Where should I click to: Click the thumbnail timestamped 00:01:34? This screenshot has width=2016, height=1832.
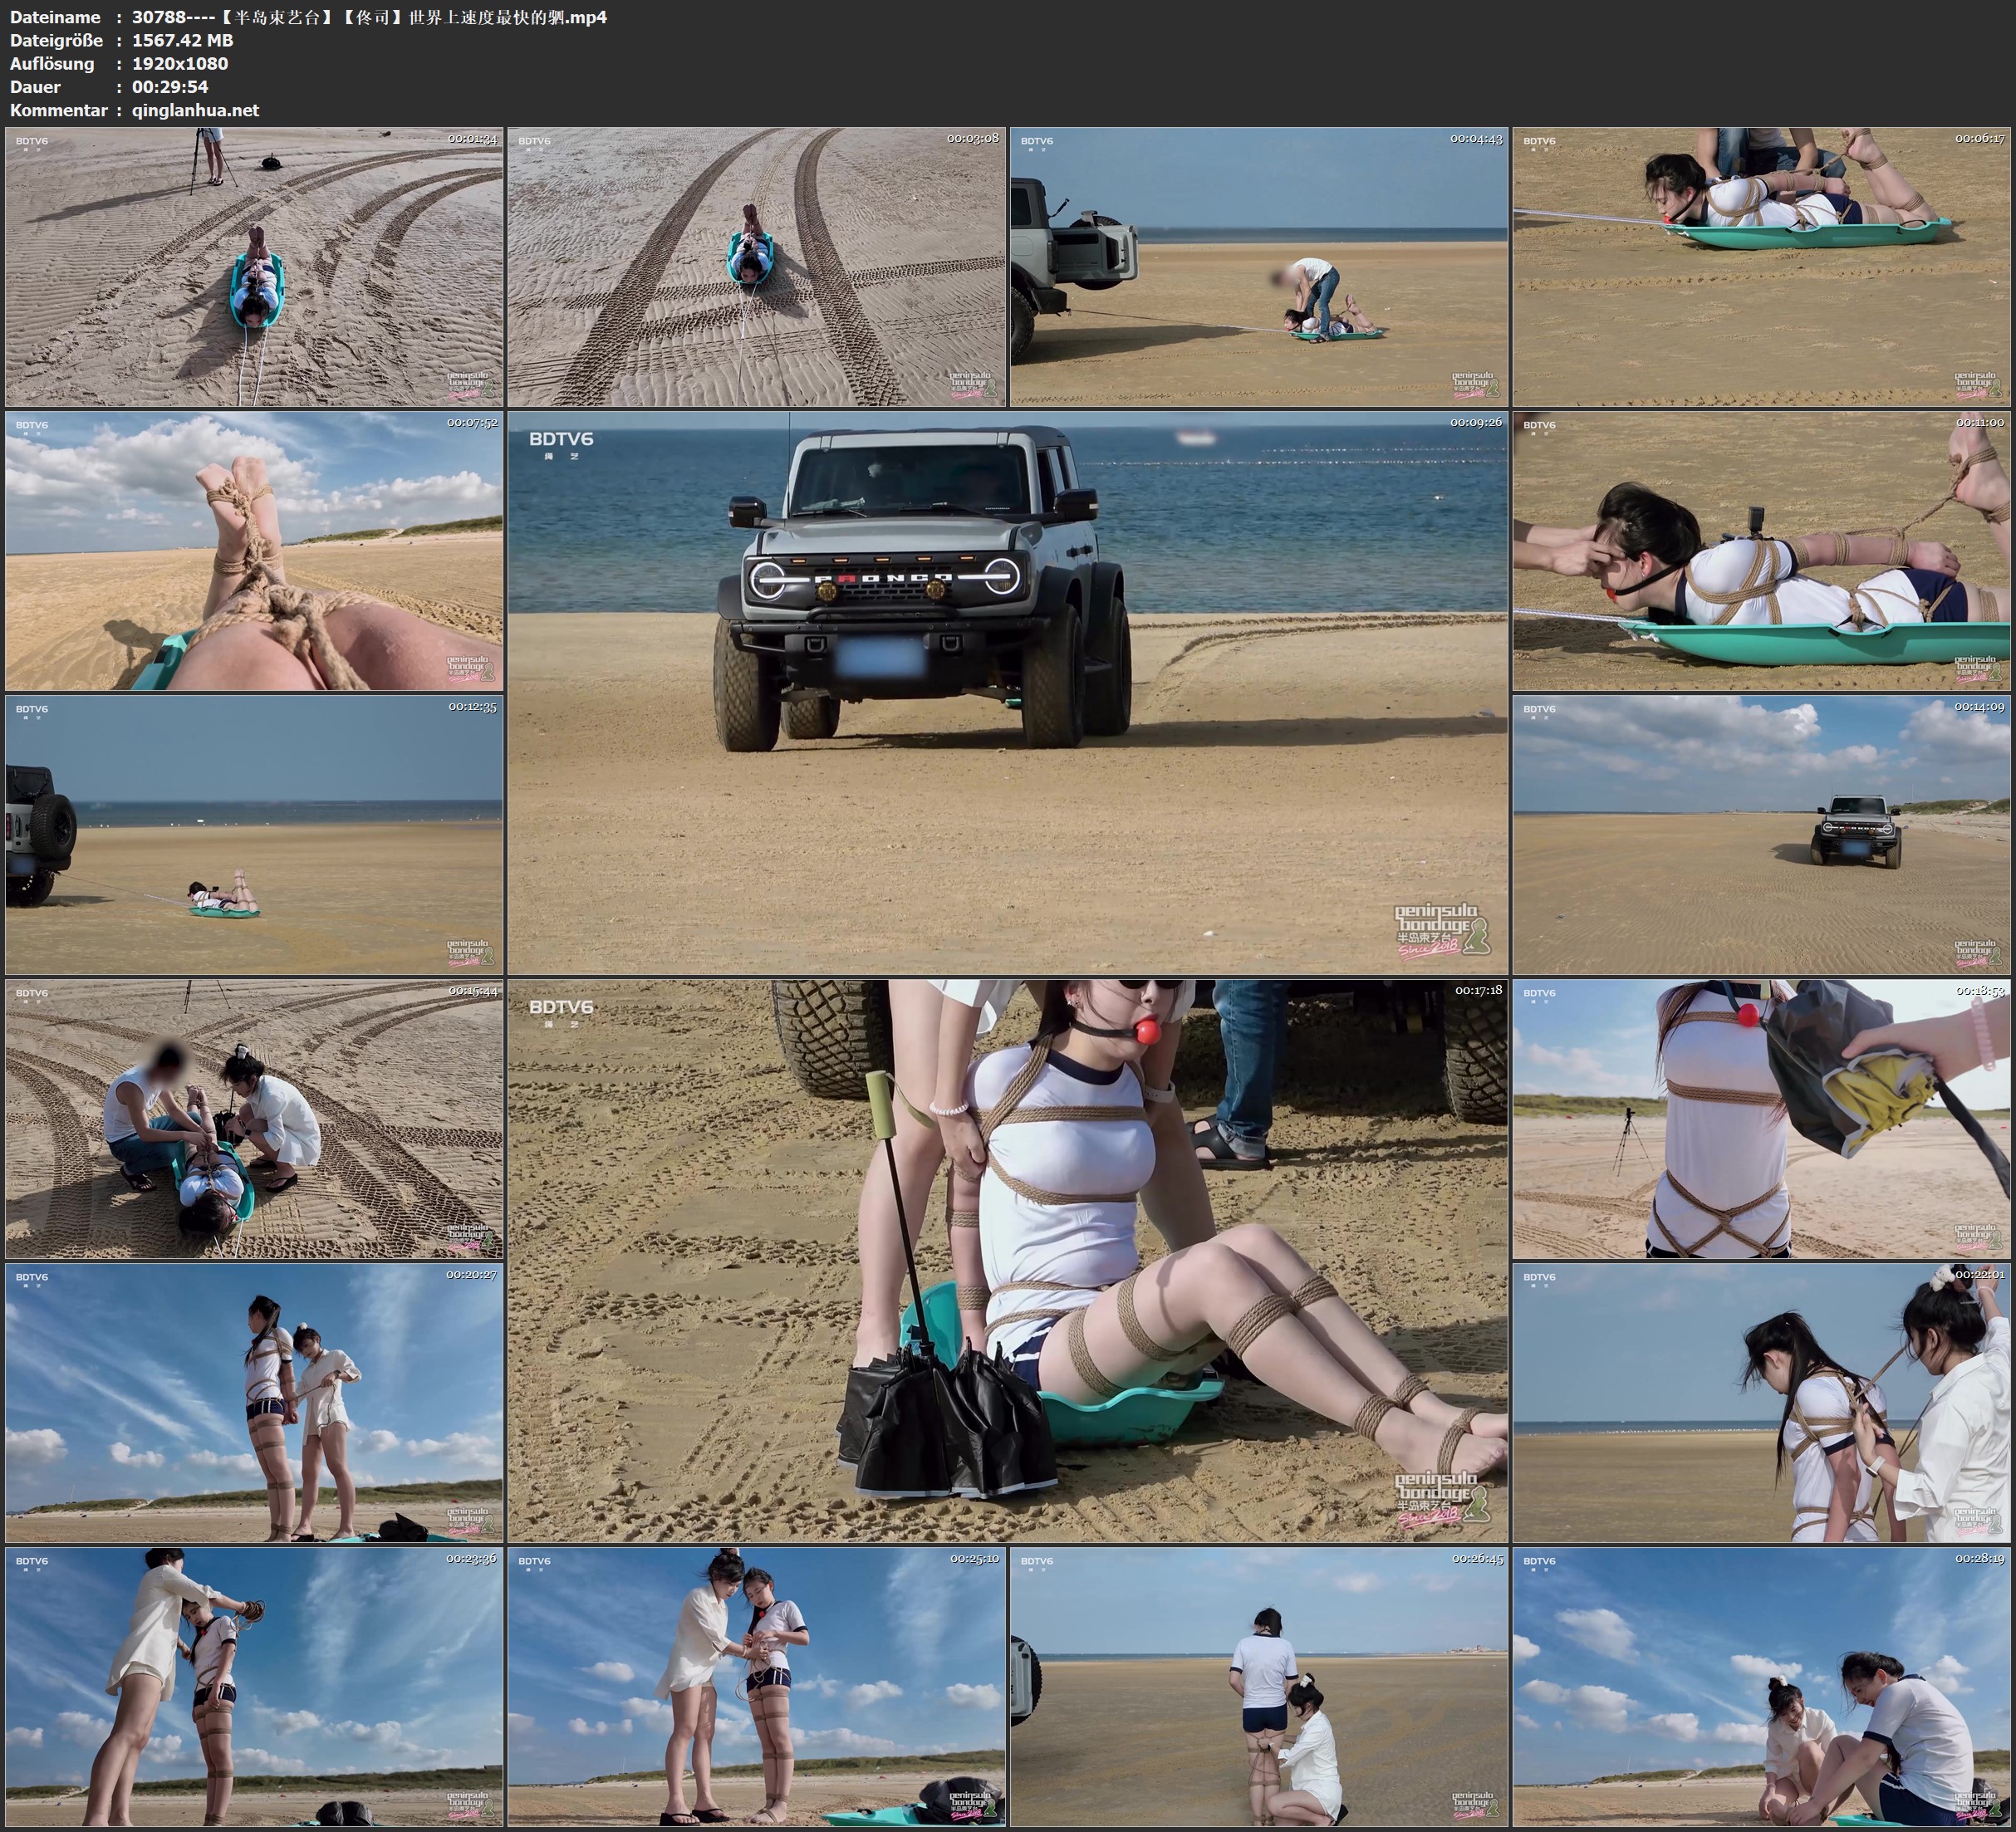click(x=254, y=267)
